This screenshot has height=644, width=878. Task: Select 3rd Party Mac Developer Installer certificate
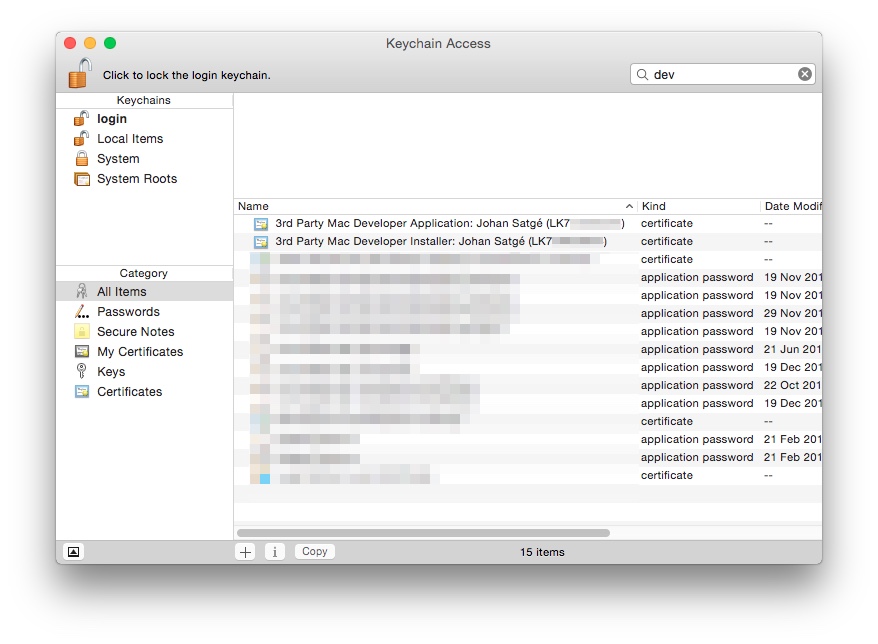tap(440, 242)
